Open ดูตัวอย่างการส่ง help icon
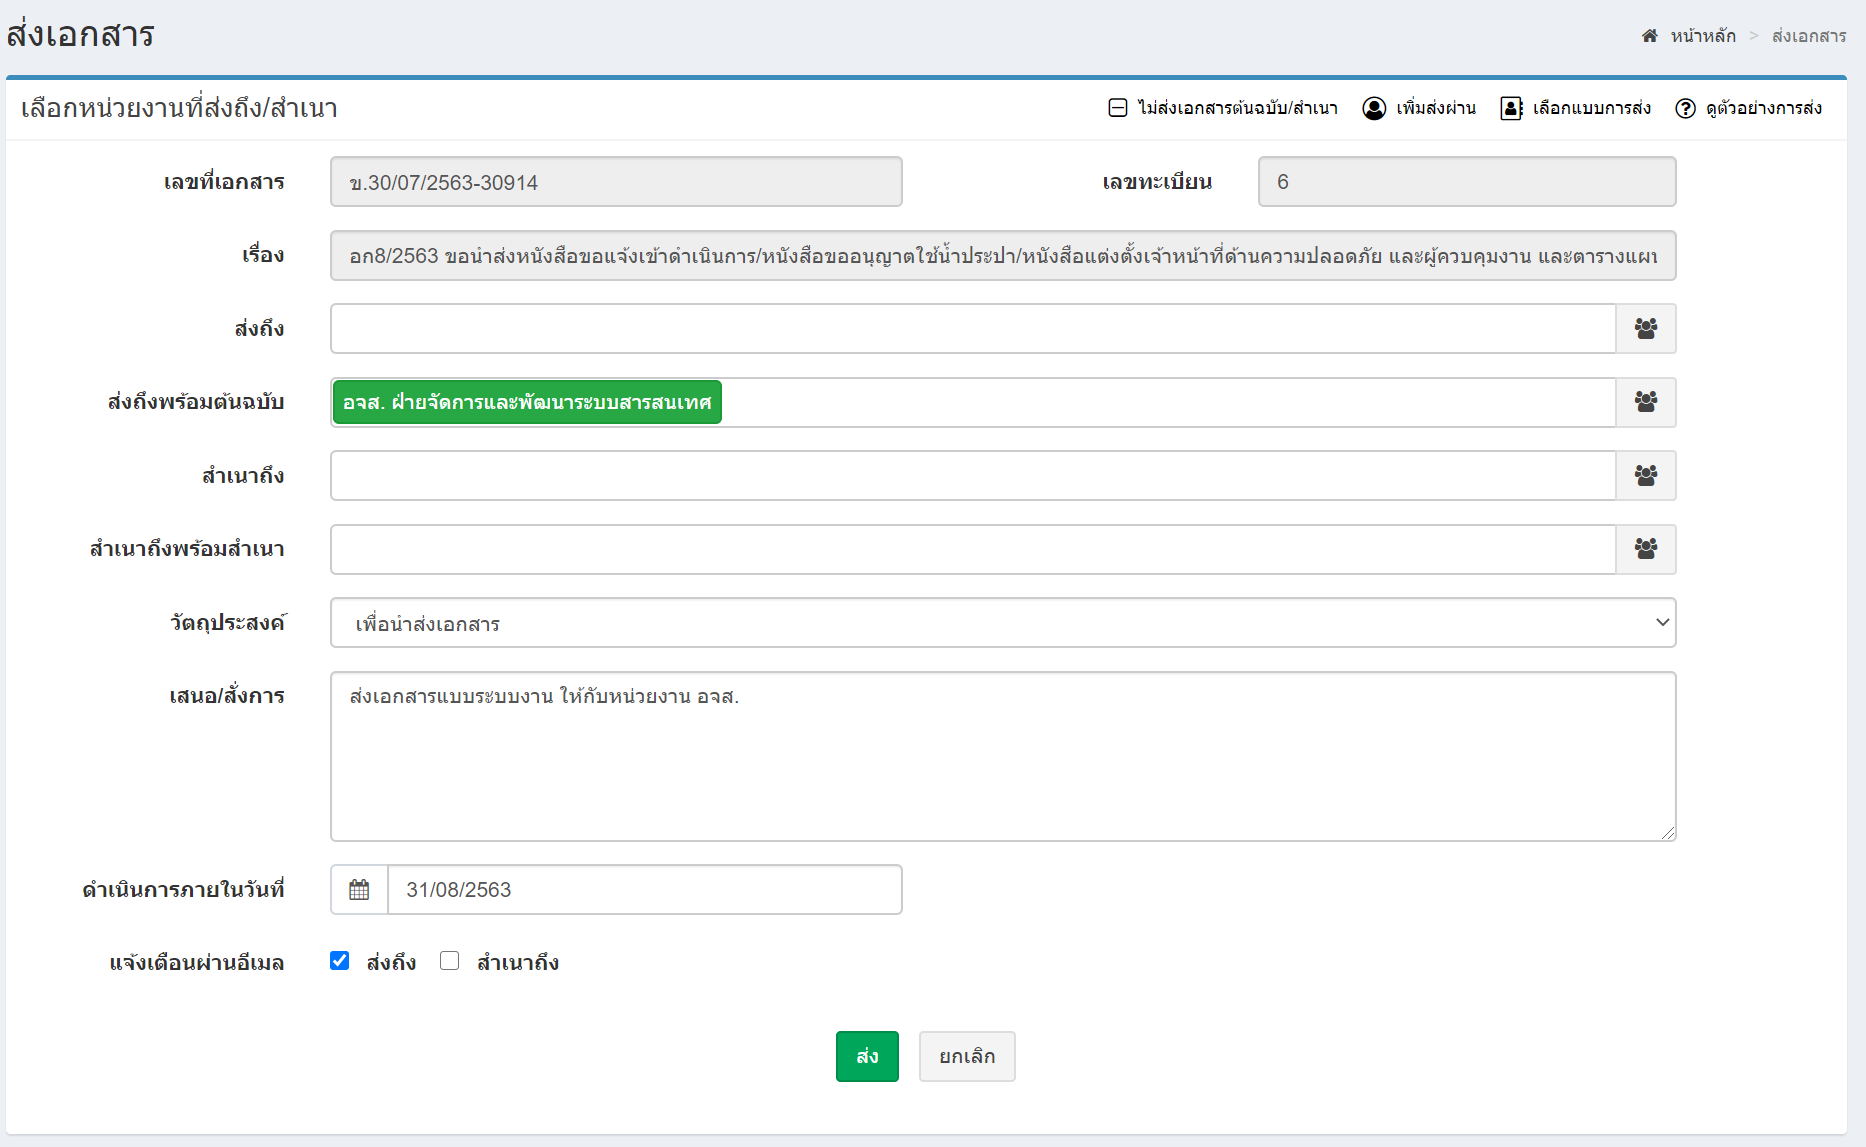The width and height of the screenshot is (1866, 1147). (1685, 108)
